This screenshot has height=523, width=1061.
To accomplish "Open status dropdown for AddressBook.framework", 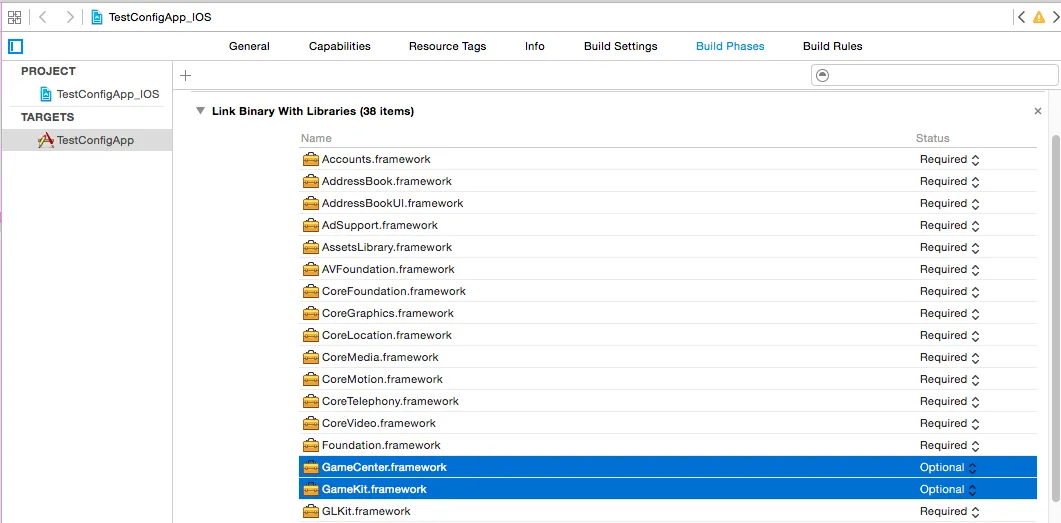I will pos(949,181).
